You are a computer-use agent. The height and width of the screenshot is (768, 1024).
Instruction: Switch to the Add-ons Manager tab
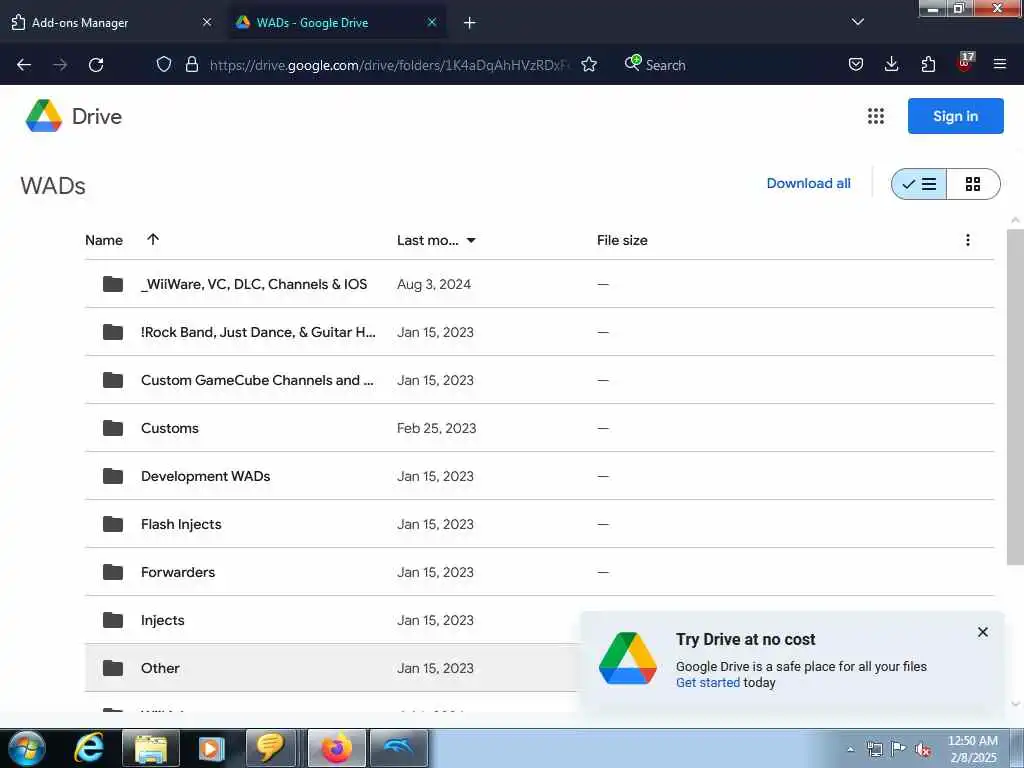click(x=111, y=22)
